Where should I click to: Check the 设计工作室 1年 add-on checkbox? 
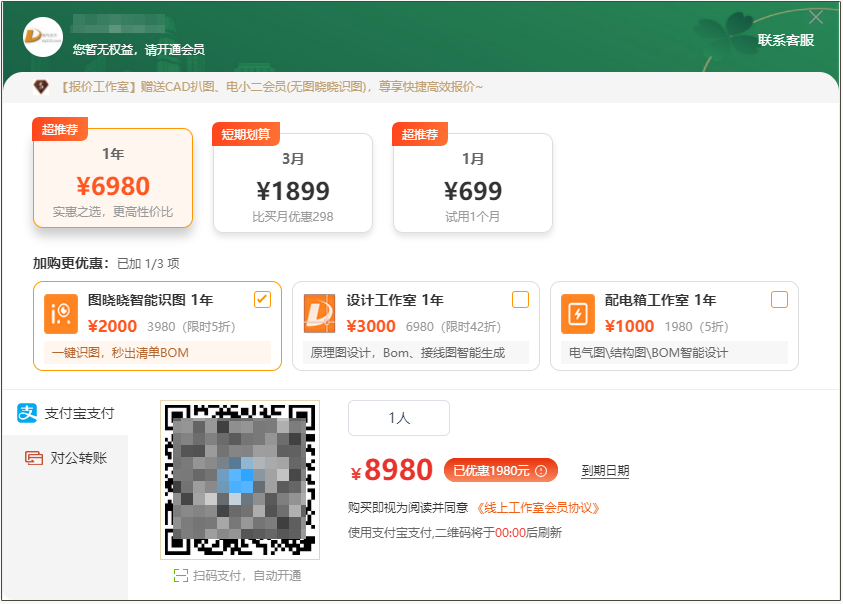[x=520, y=300]
